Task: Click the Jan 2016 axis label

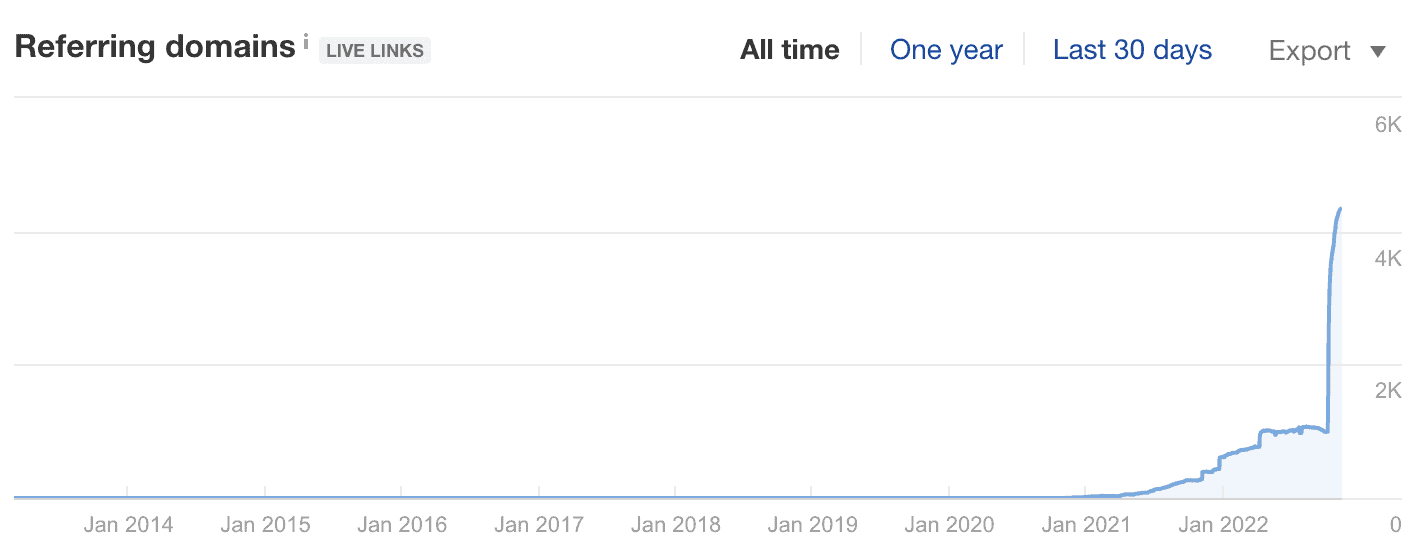Action: [402, 524]
